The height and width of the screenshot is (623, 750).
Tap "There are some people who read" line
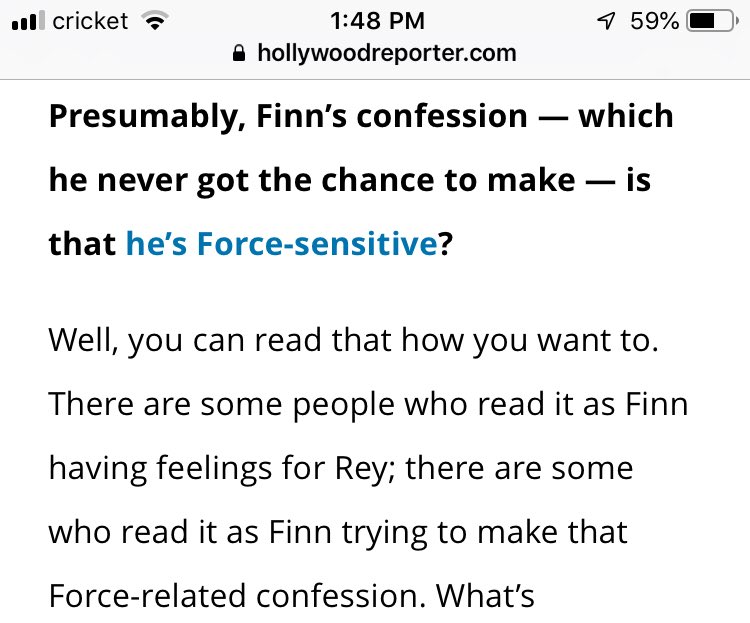pyautogui.click(x=368, y=405)
